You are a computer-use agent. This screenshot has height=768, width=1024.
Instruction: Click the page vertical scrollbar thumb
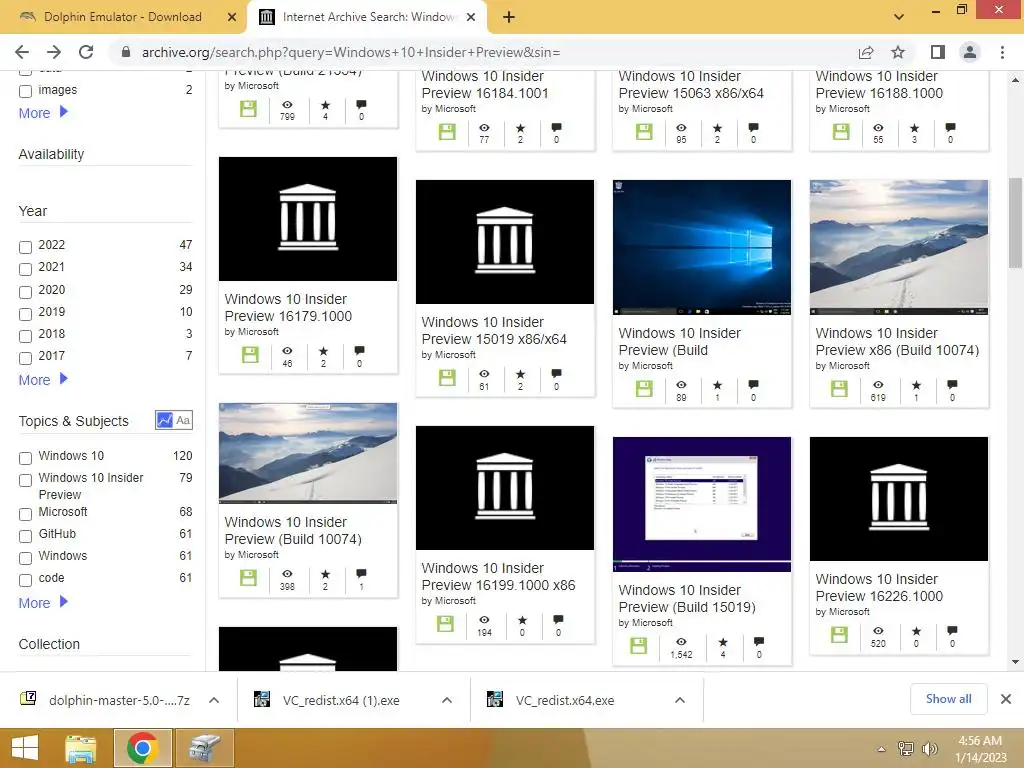pyautogui.click(x=1015, y=223)
